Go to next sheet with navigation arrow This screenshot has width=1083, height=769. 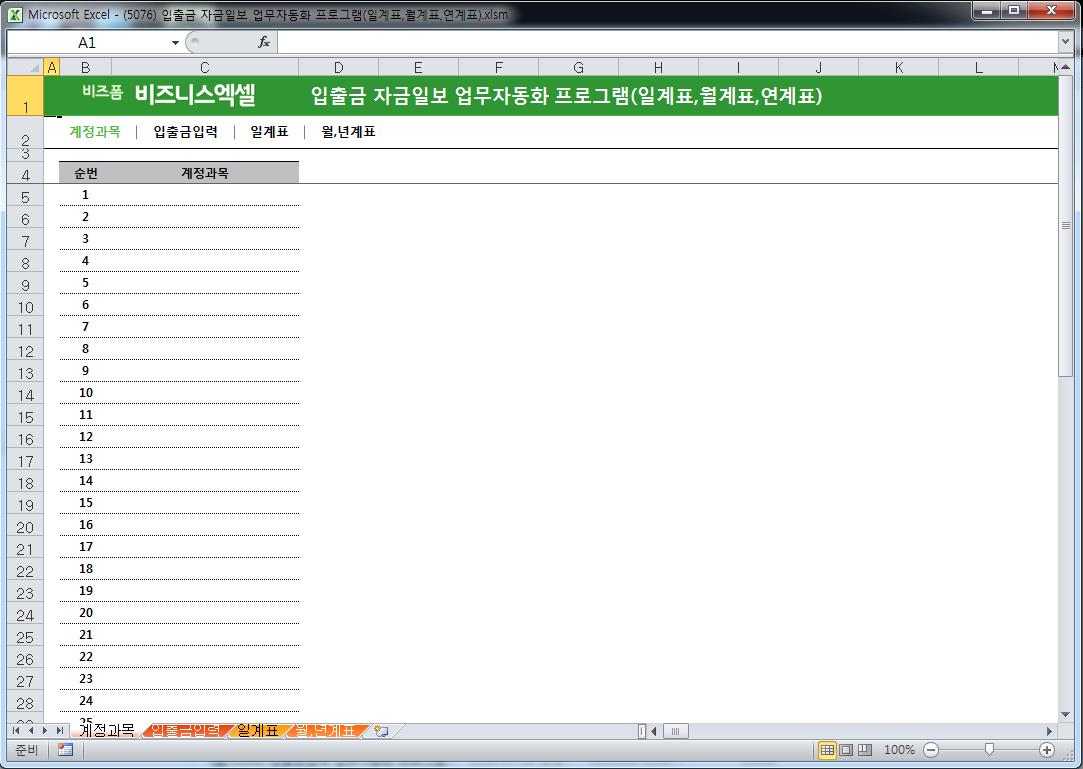[x=45, y=730]
